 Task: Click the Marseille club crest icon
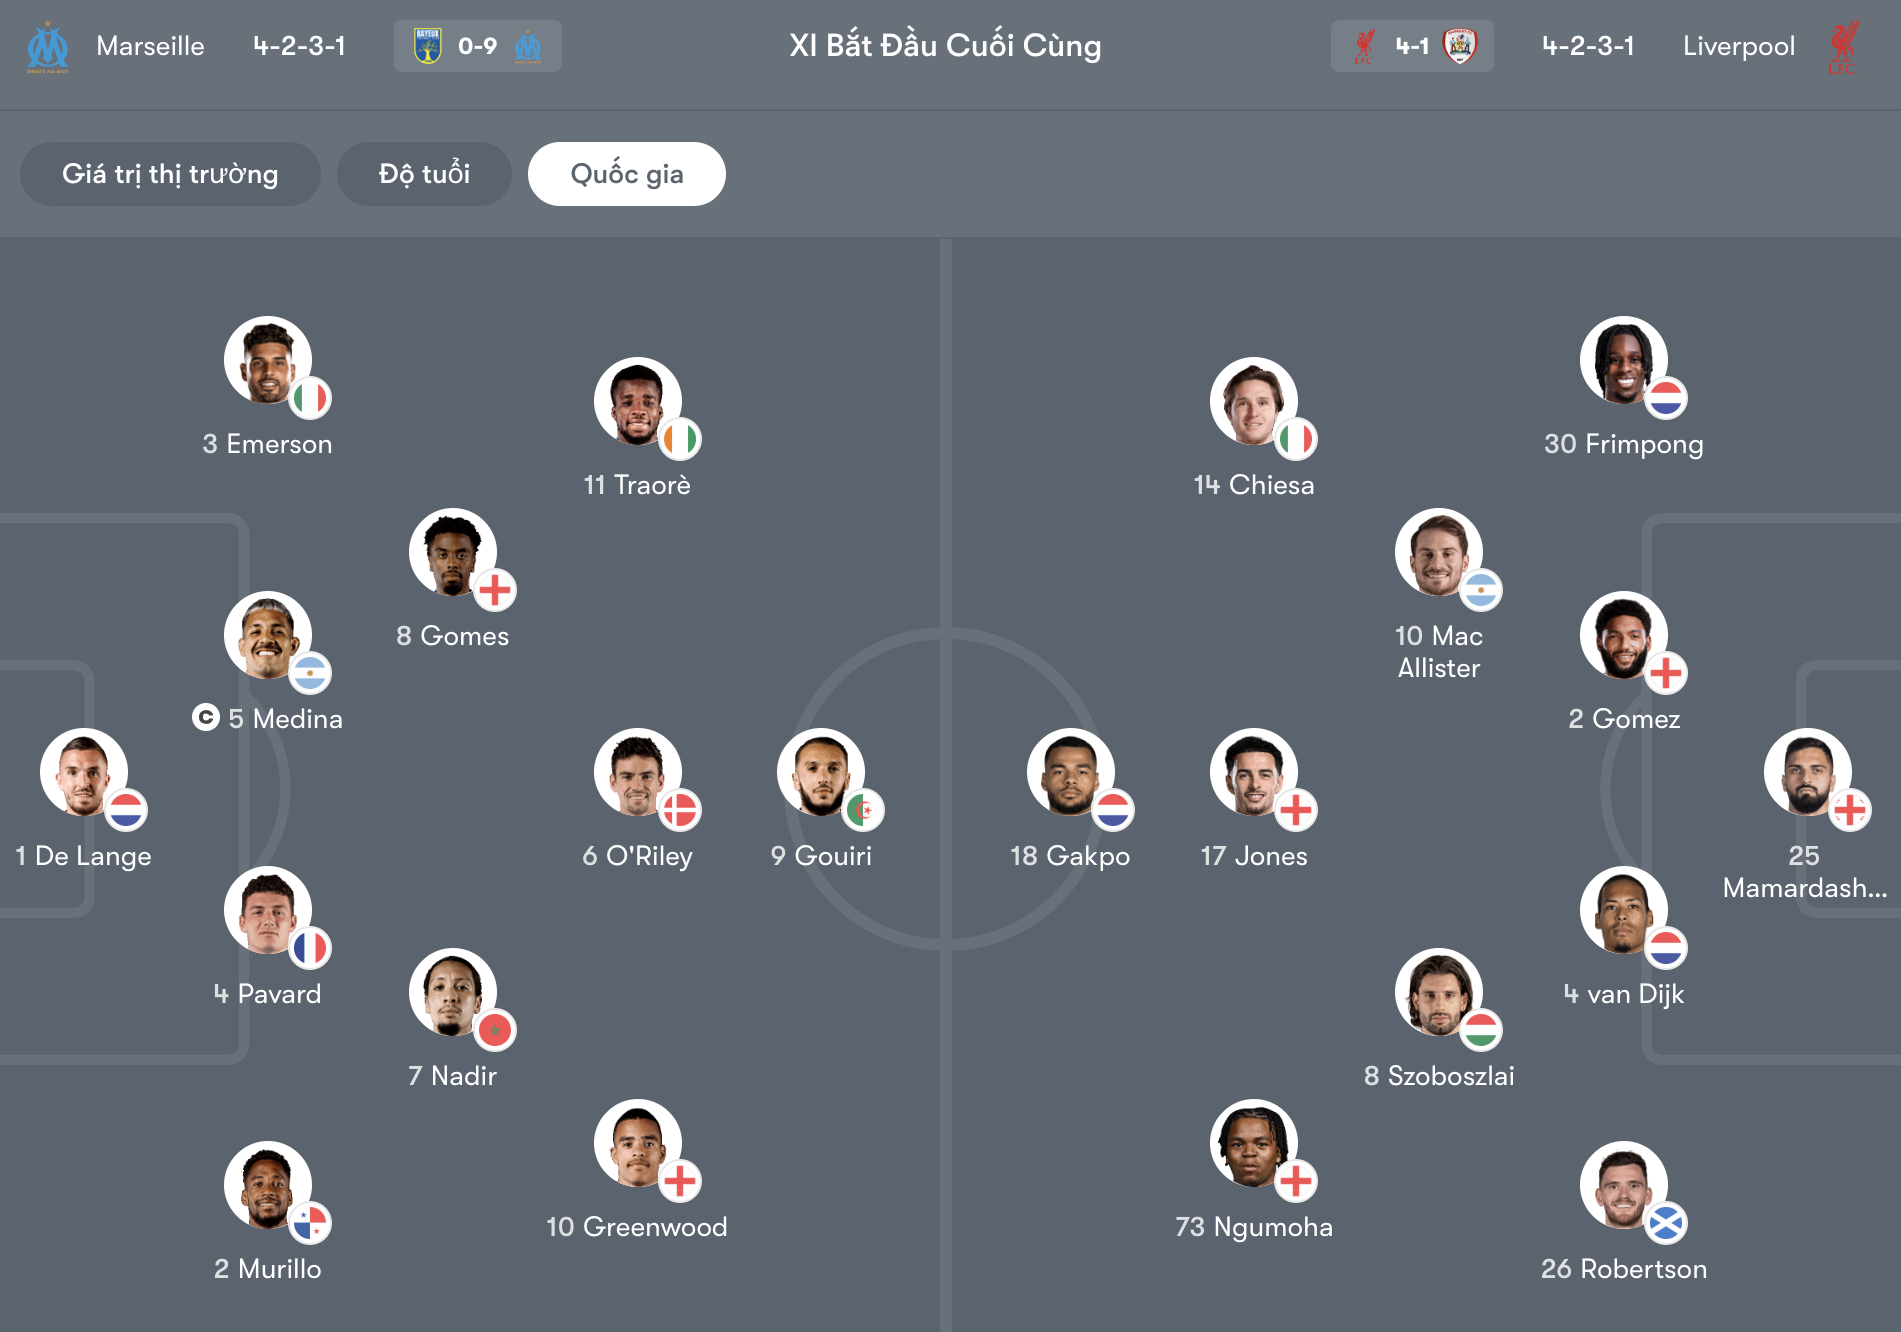coord(48,47)
